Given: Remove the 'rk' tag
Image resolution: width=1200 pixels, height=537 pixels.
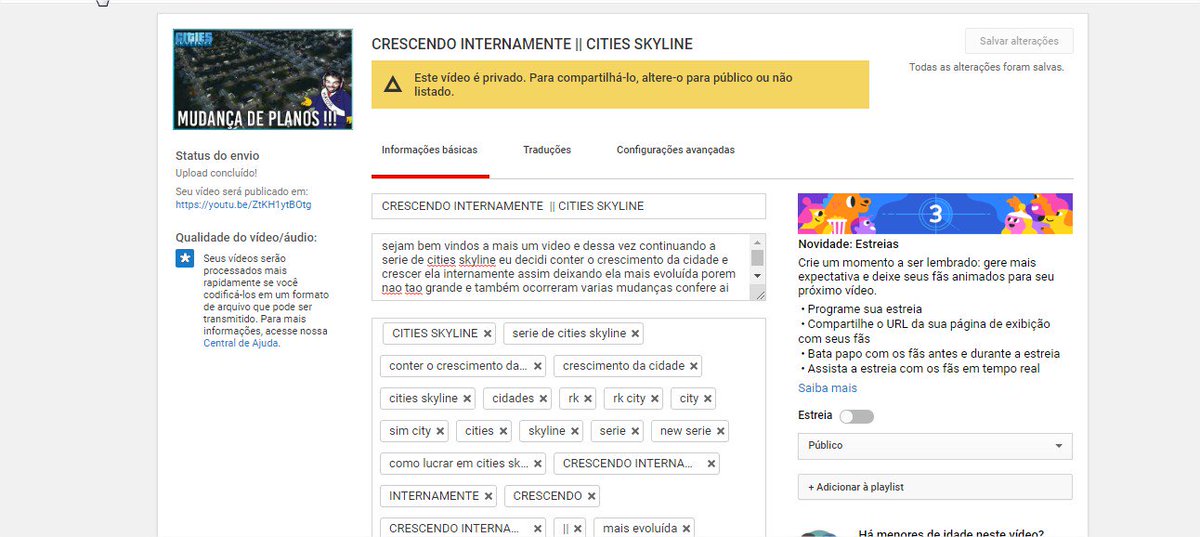Looking at the screenshot, I should (588, 398).
